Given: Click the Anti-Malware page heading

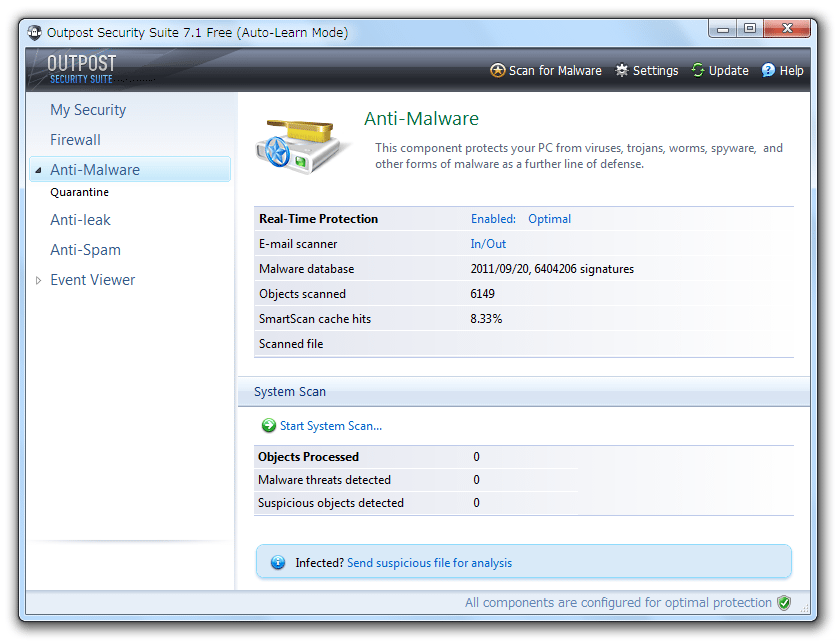Looking at the screenshot, I should pyautogui.click(x=422, y=118).
